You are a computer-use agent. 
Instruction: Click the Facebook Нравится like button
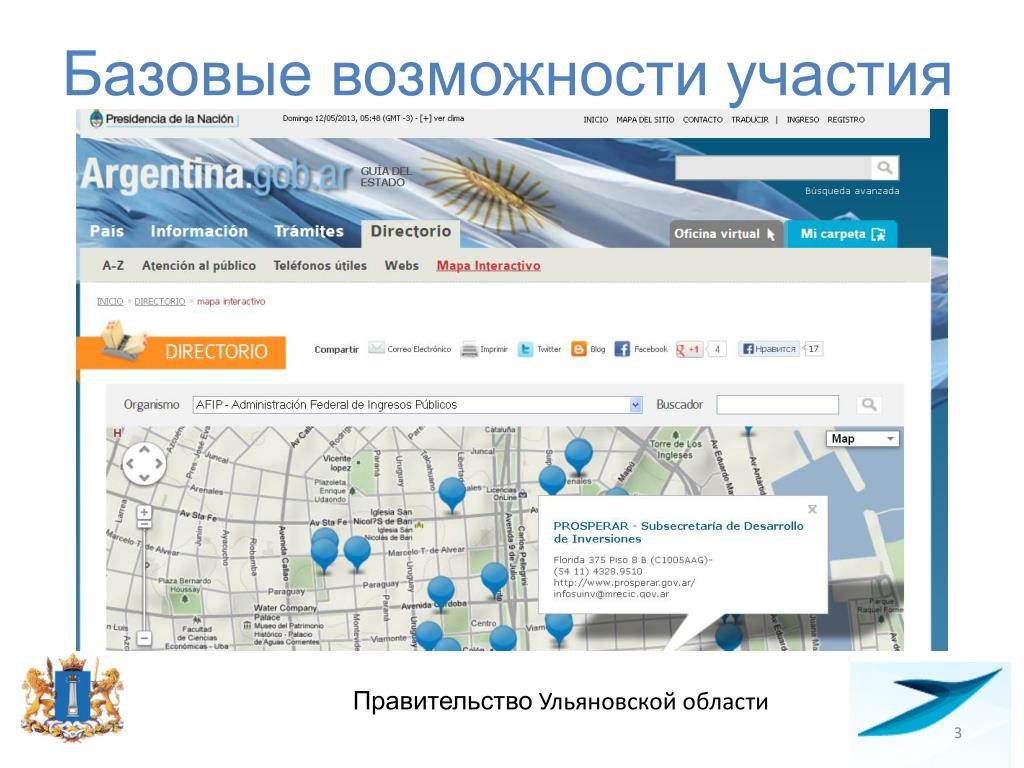(x=769, y=349)
